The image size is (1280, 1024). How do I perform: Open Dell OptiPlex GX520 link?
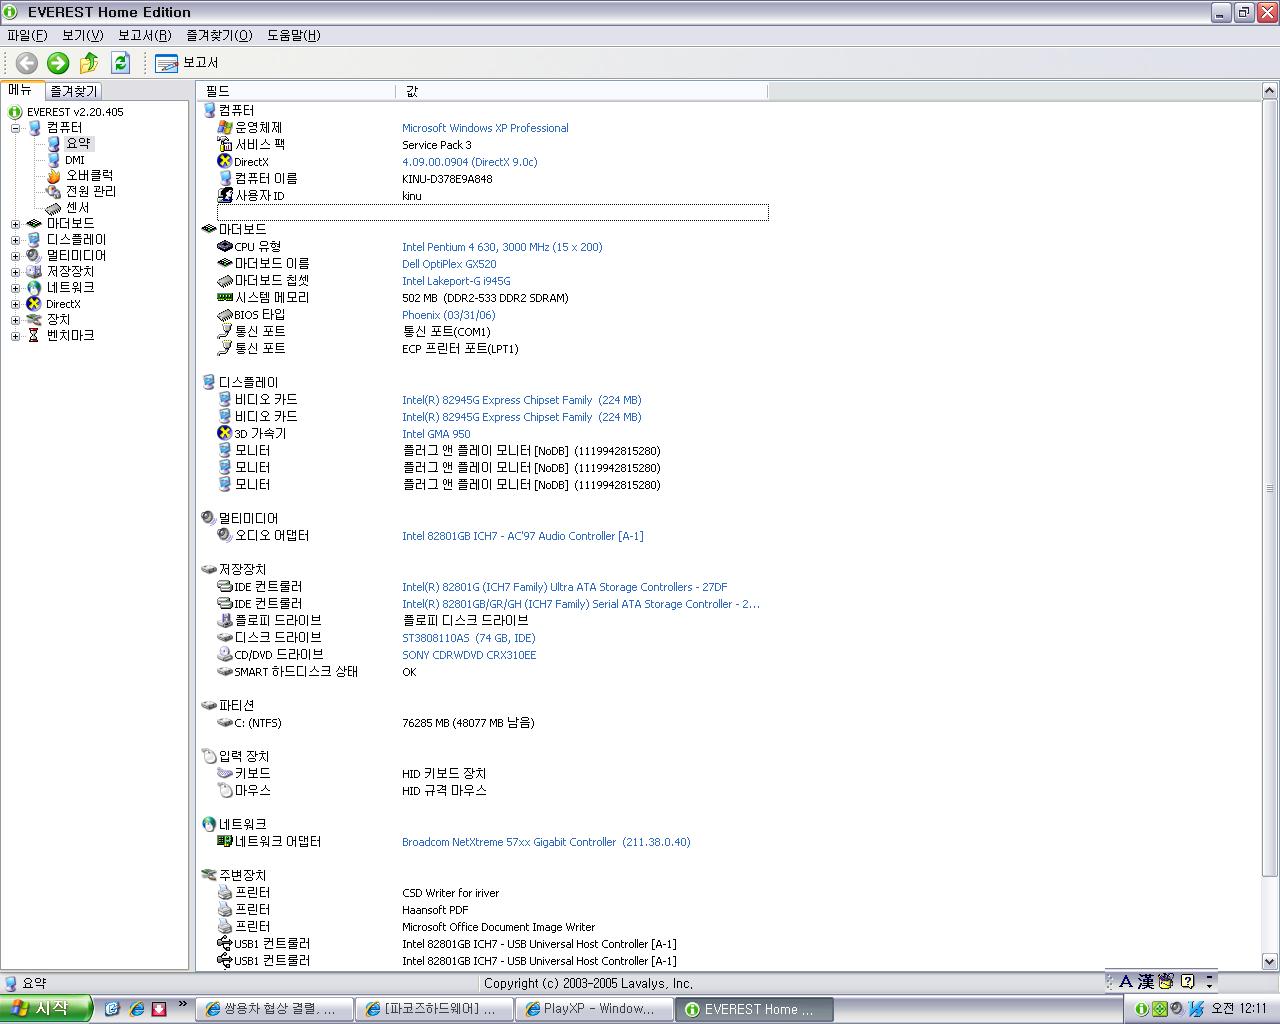449,264
